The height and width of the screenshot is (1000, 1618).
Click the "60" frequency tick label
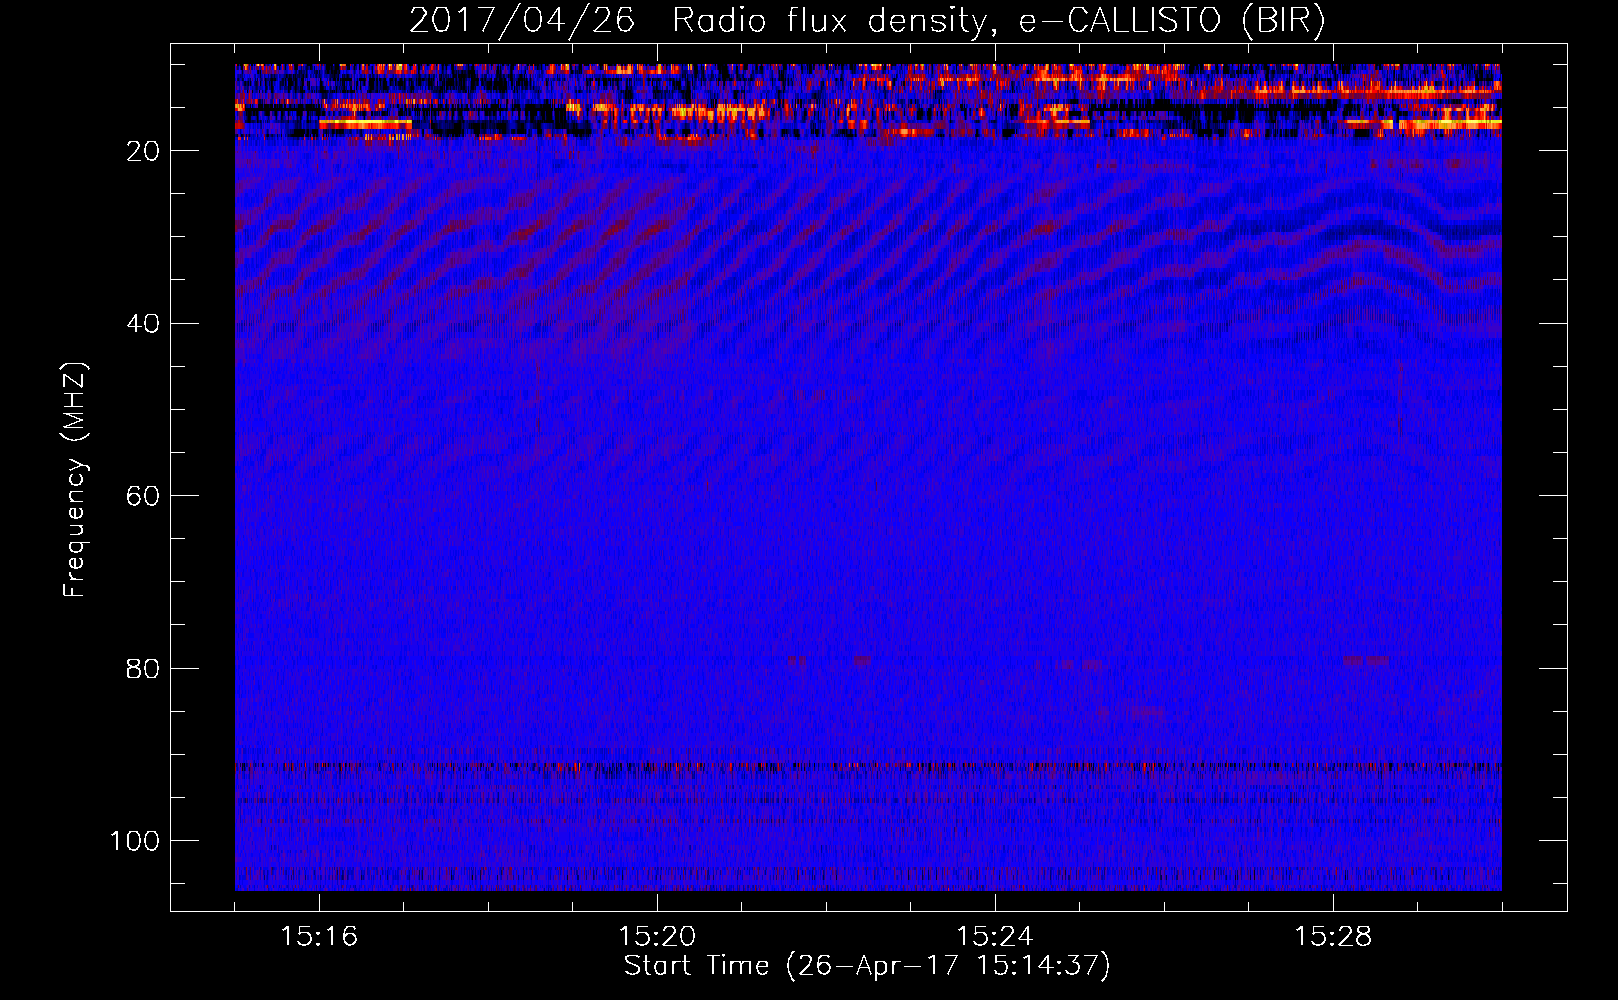tap(143, 496)
